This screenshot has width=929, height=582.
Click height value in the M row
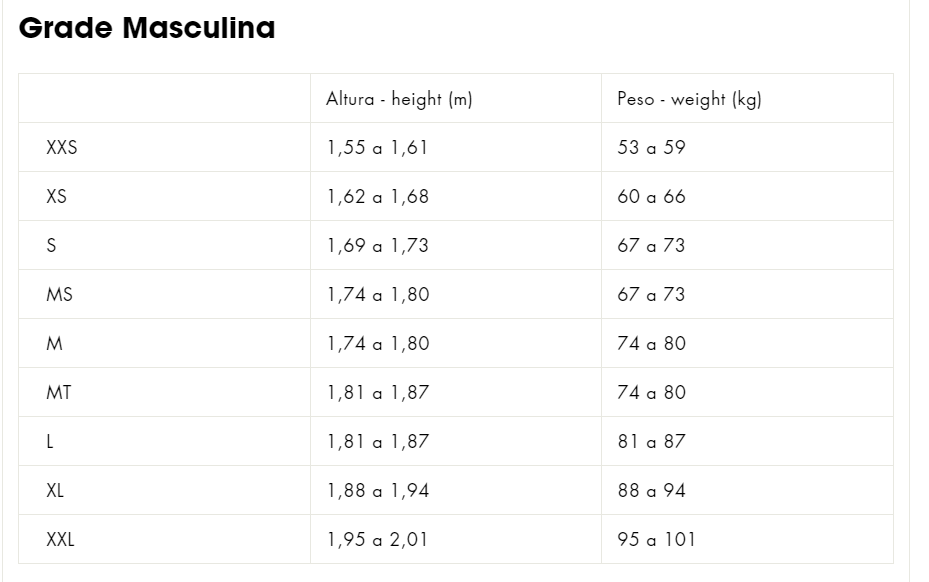(x=377, y=344)
